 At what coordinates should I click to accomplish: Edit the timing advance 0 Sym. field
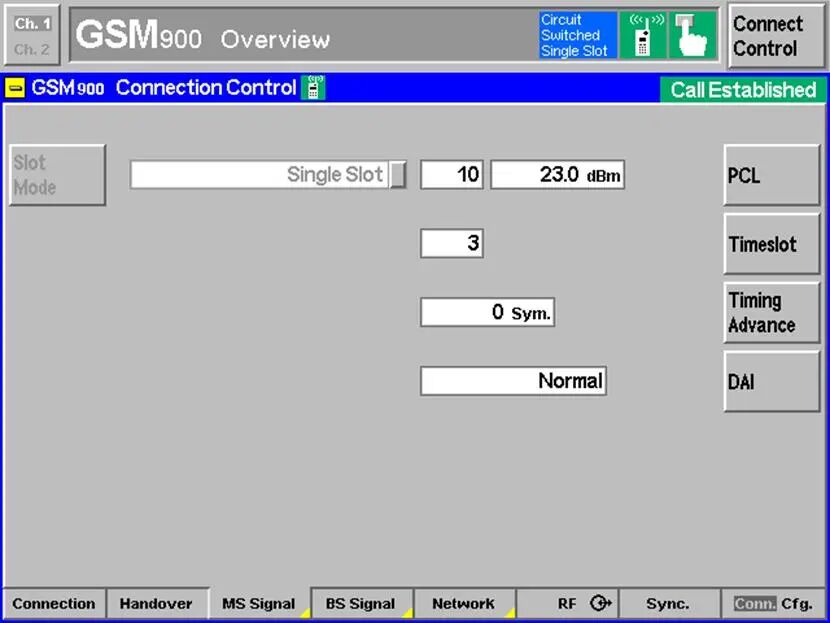point(488,312)
